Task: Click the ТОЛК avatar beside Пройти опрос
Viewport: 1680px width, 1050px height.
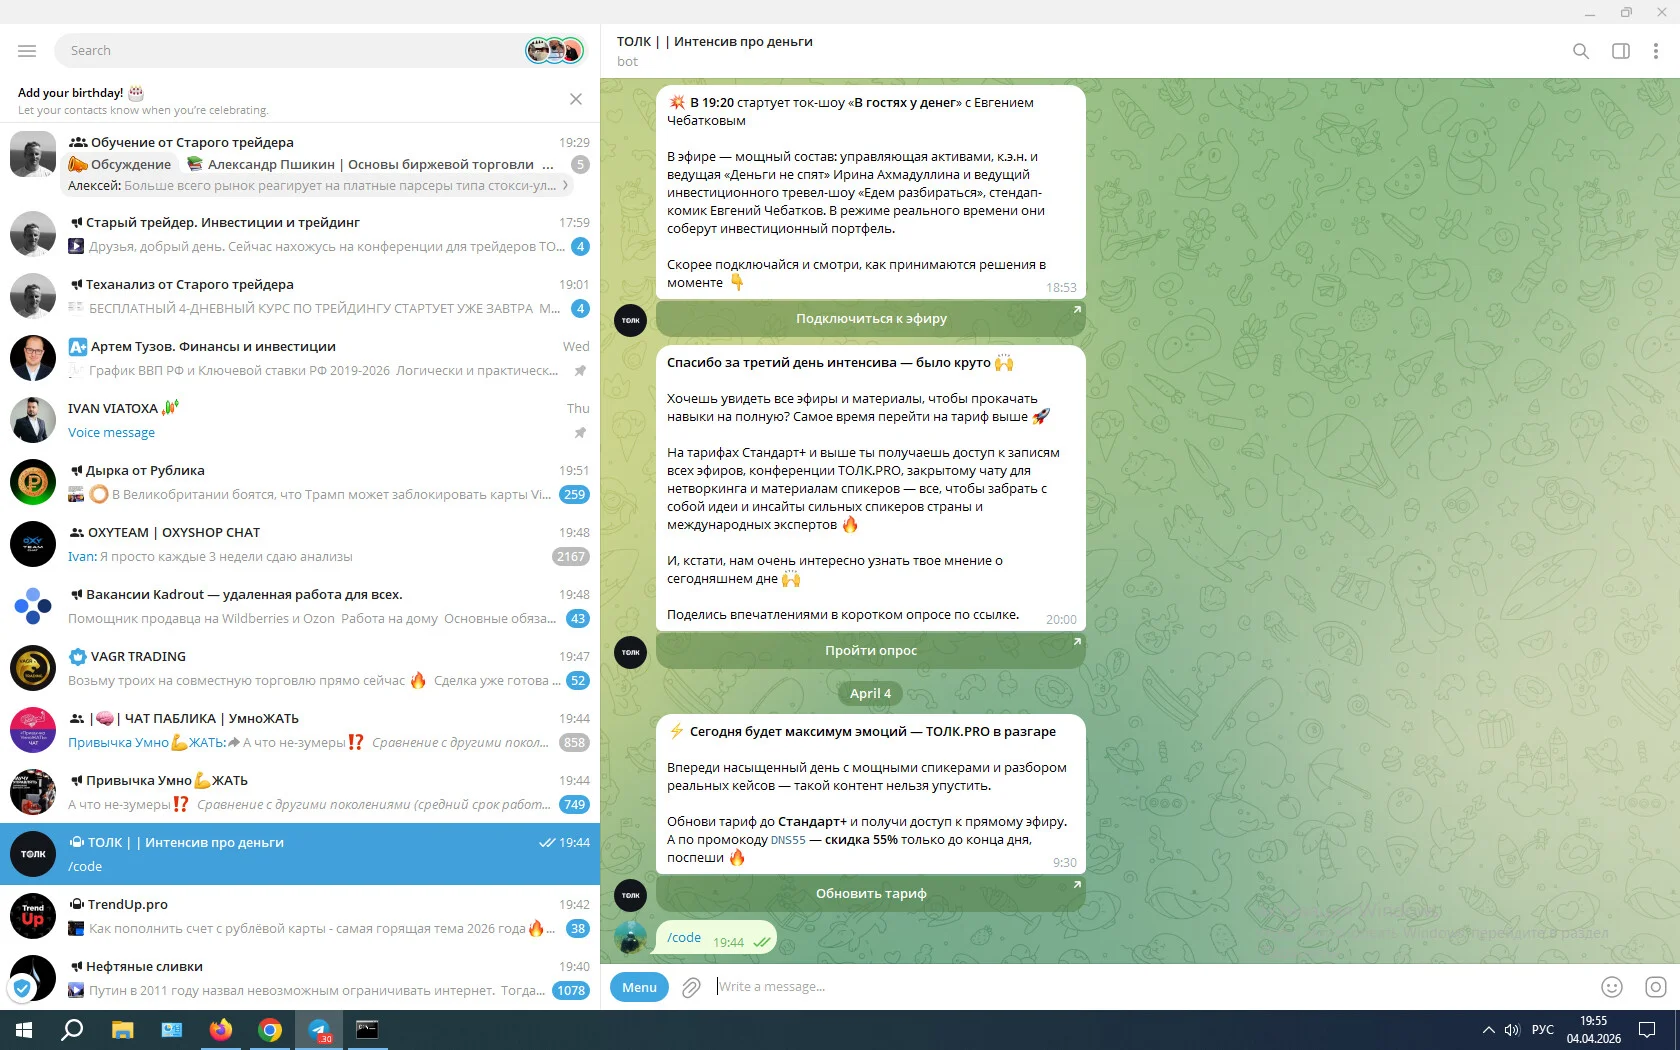Action: (x=630, y=652)
